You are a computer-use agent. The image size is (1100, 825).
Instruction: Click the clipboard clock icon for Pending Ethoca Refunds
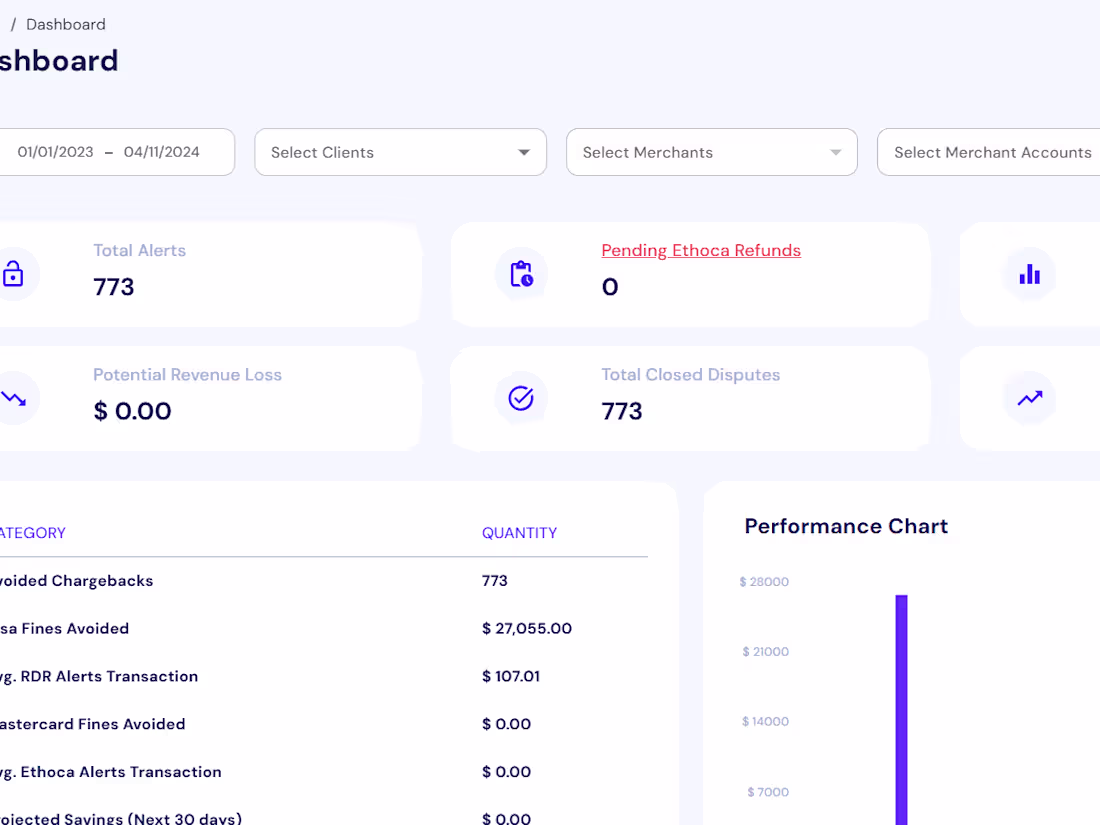point(521,274)
